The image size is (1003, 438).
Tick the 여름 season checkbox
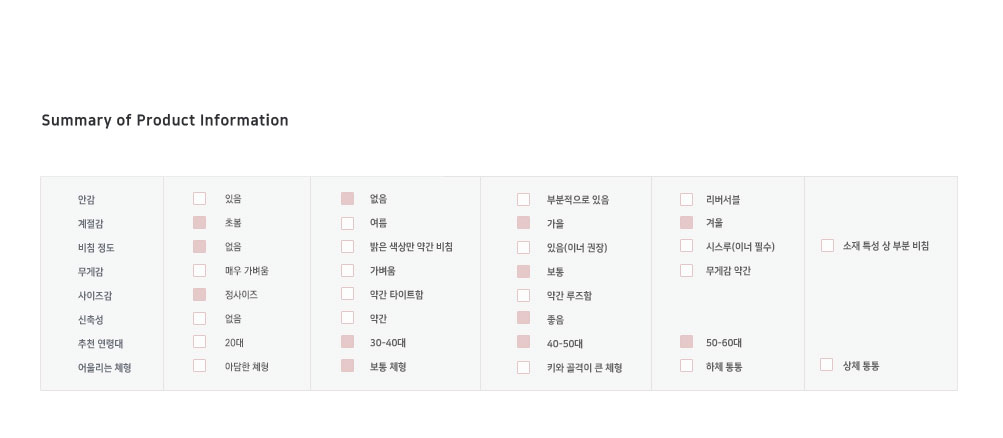tap(347, 223)
